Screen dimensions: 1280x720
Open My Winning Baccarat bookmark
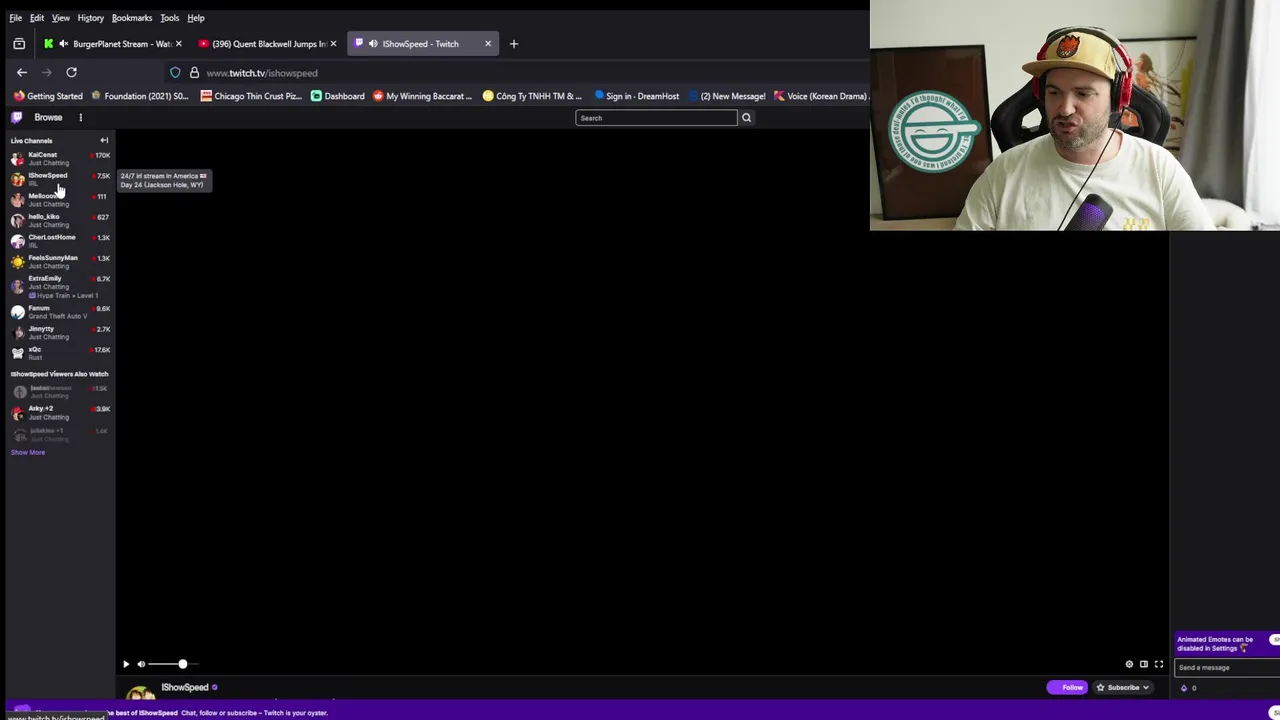click(x=423, y=96)
